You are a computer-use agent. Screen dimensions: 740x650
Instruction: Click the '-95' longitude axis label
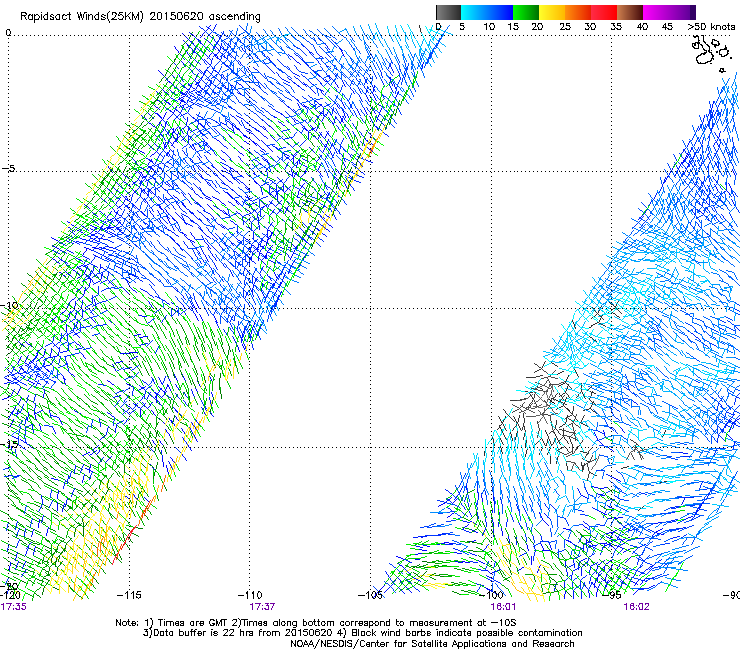[x=612, y=595]
